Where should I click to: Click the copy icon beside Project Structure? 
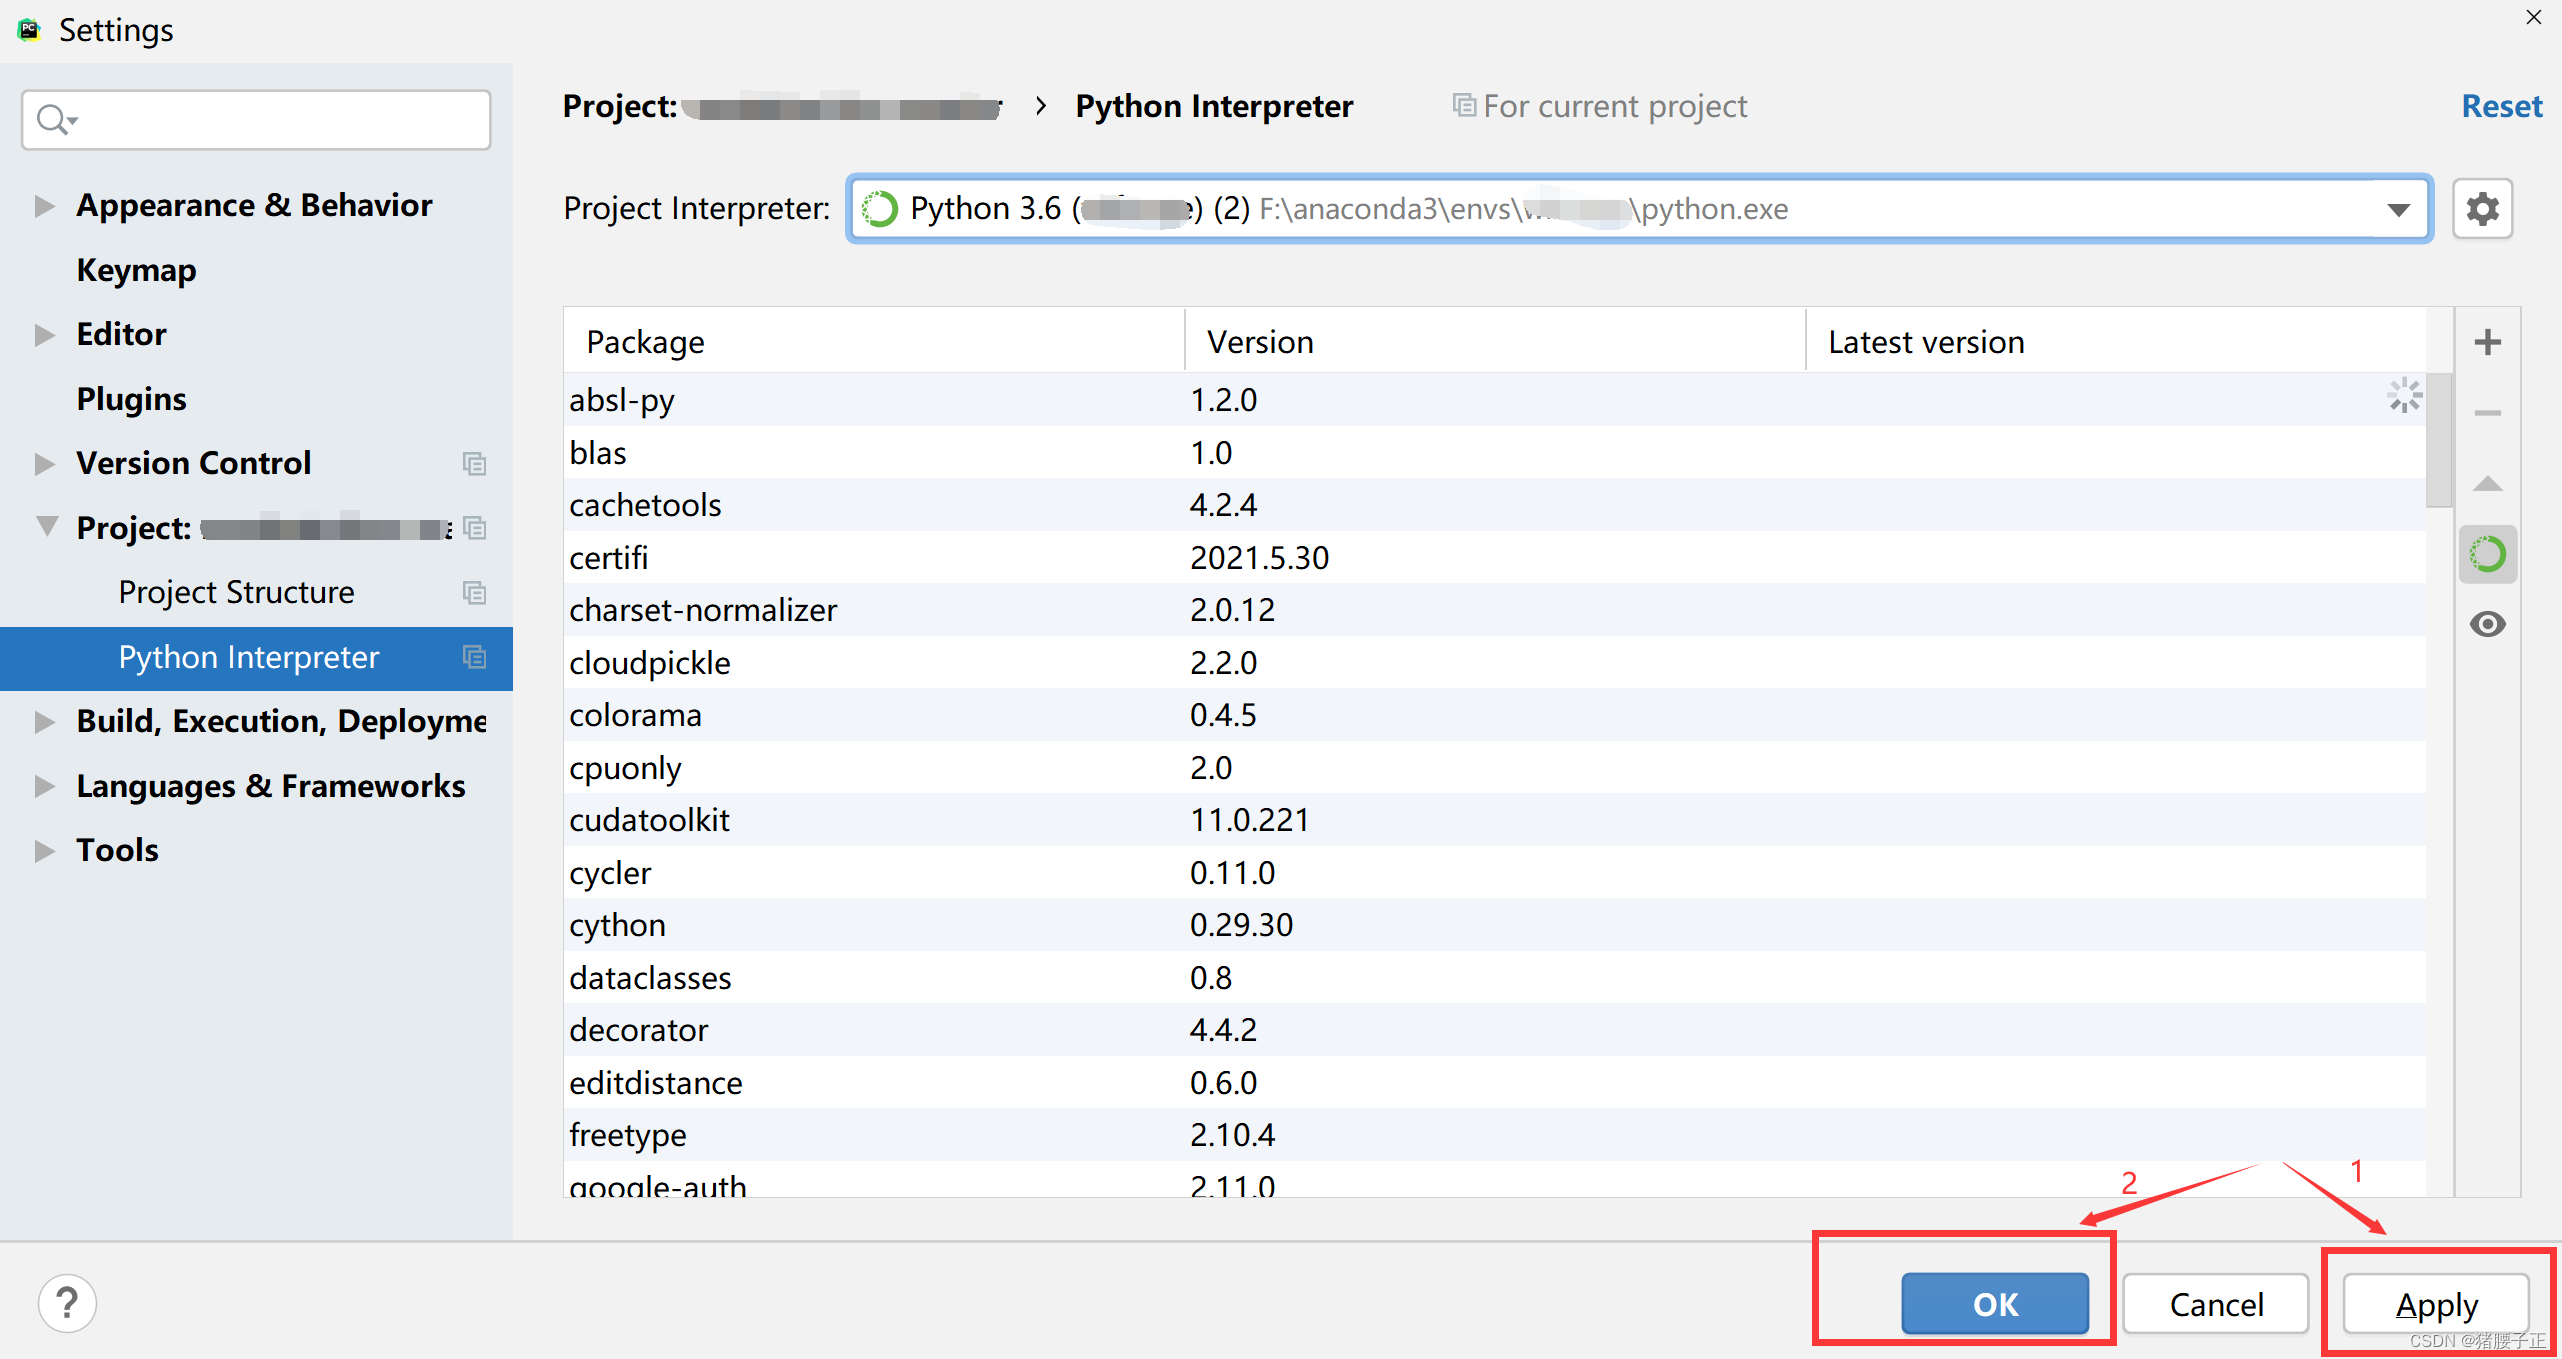click(x=474, y=592)
